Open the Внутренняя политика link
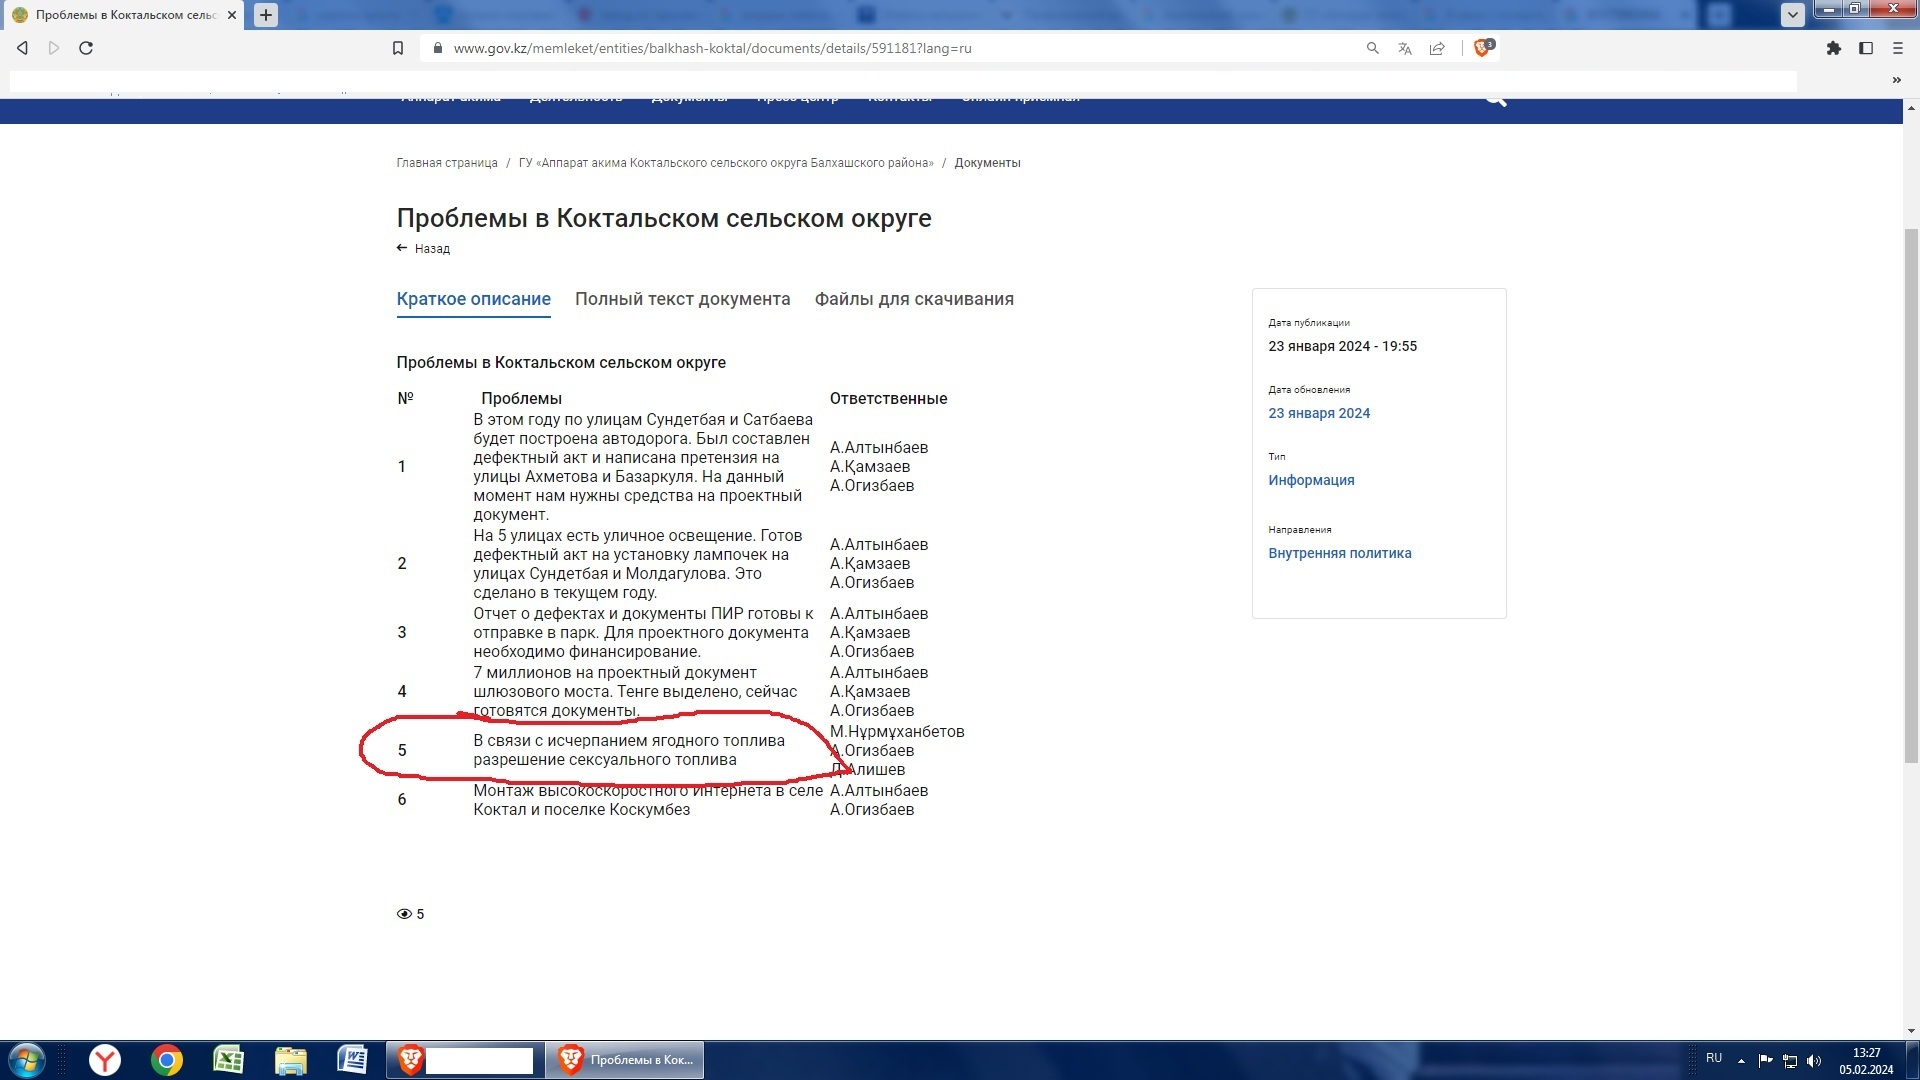Image resolution: width=1920 pixels, height=1080 pixels. pos(1339,553)
